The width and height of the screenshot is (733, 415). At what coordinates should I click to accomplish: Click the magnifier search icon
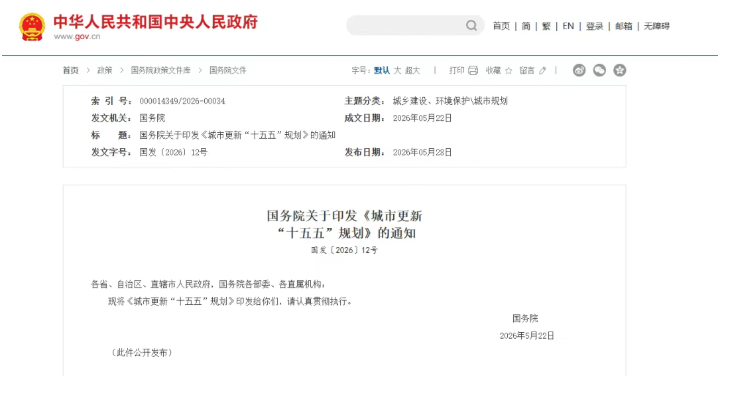coord(471,25)
